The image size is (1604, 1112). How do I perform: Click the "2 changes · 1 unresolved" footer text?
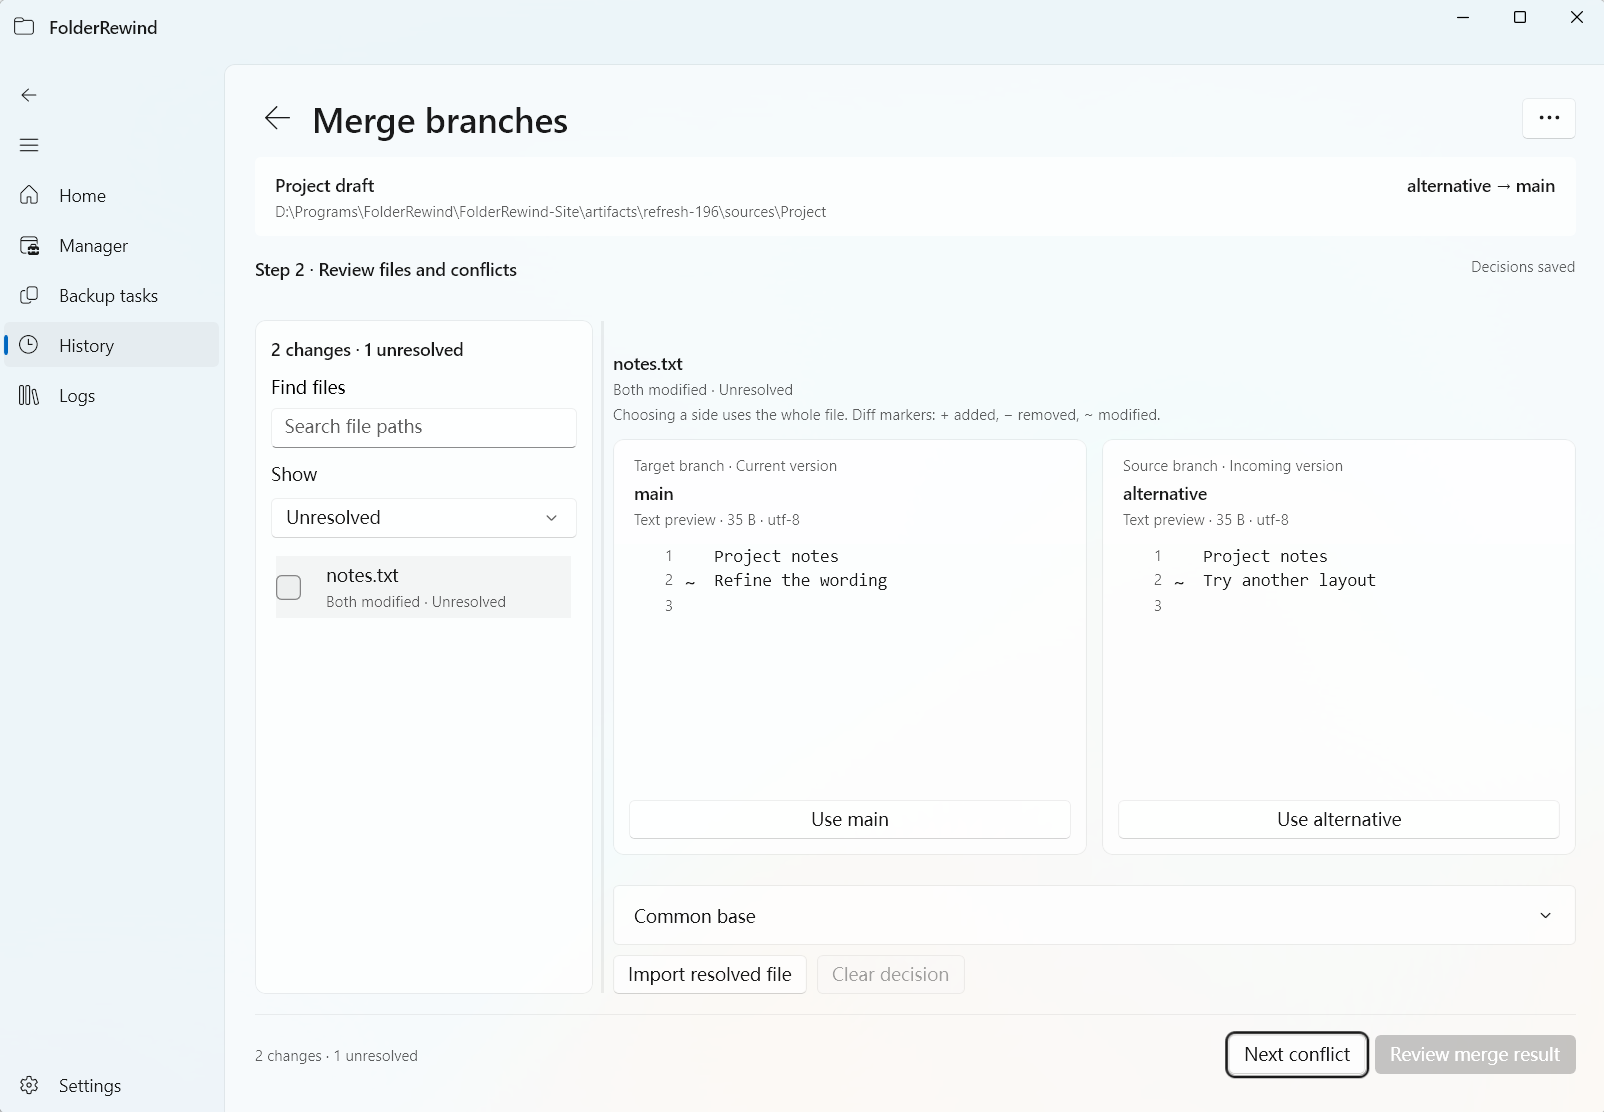tap(336, 1056)
